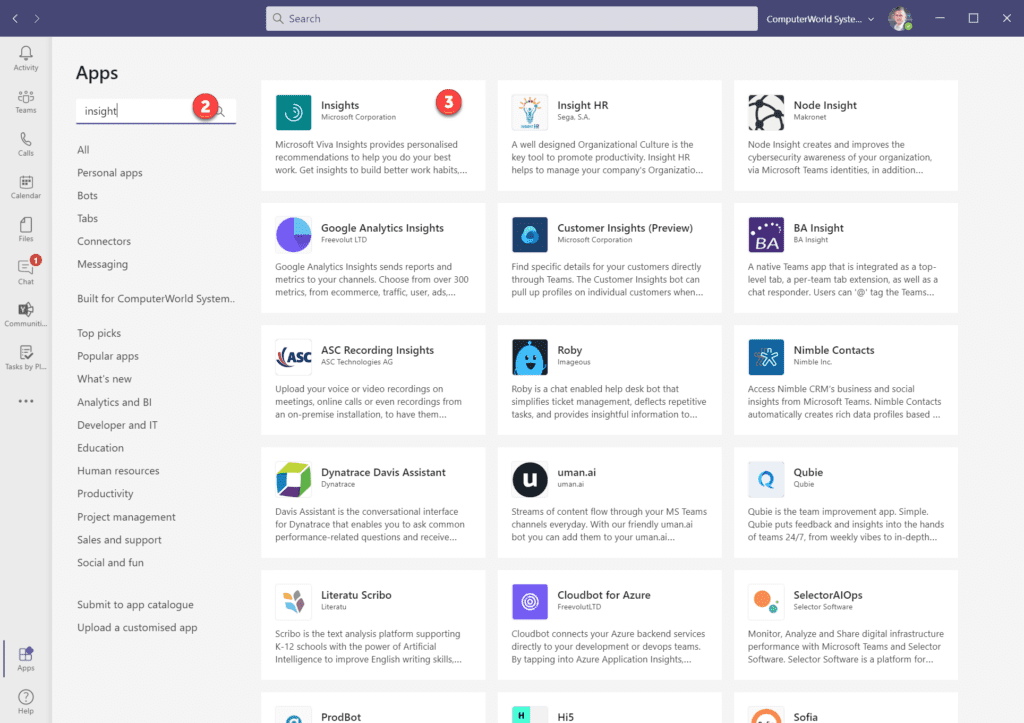Screen dimensions: 1024x723
Task: Go back with the left arrow
Action: pyautogui.click(x=15, y=18)
